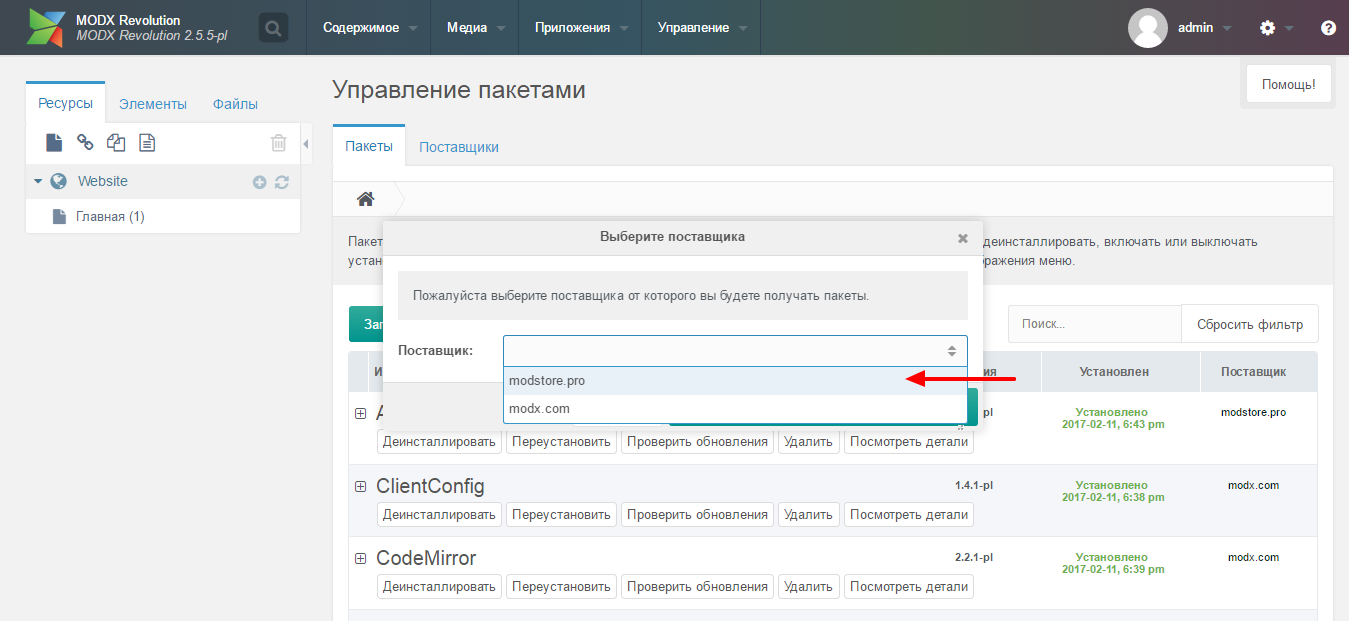Reinstall the ClientConfig package
Viewport: 1349px width, 621px height.
point(561,514)
